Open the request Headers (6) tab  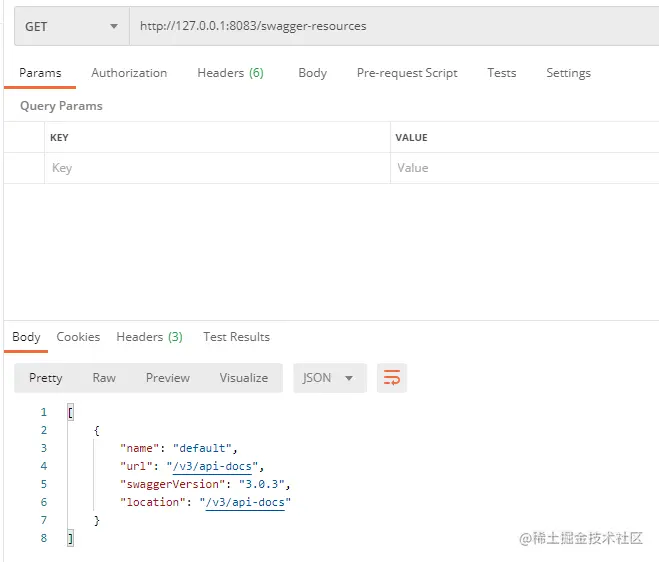[230, 73]
